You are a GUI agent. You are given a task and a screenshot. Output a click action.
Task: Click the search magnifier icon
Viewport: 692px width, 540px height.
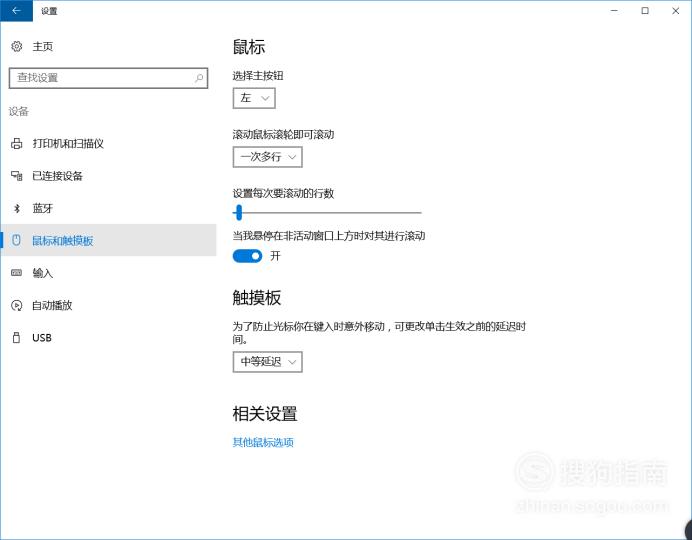tap(199, 78)
